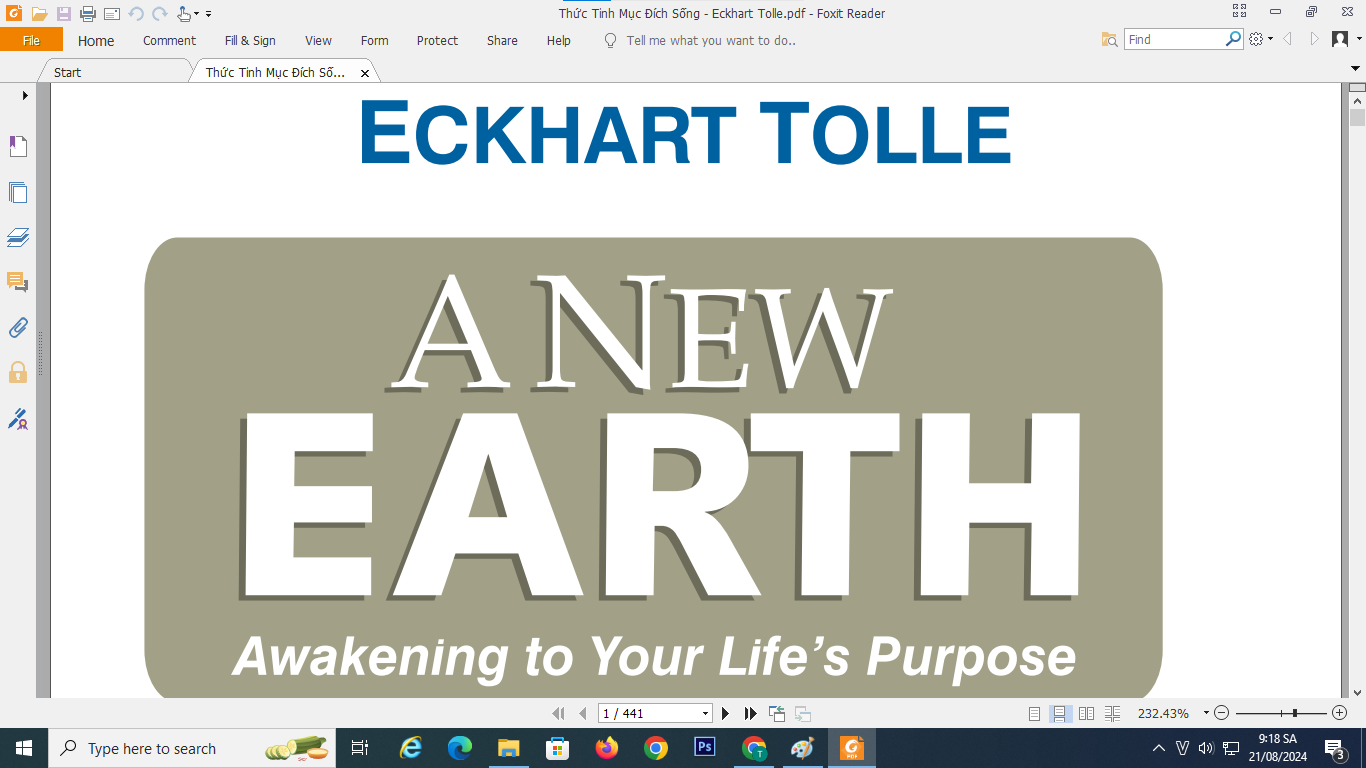Click the zoom slider handle
Screen dimensions: 1366x768
coord(1295,713)
